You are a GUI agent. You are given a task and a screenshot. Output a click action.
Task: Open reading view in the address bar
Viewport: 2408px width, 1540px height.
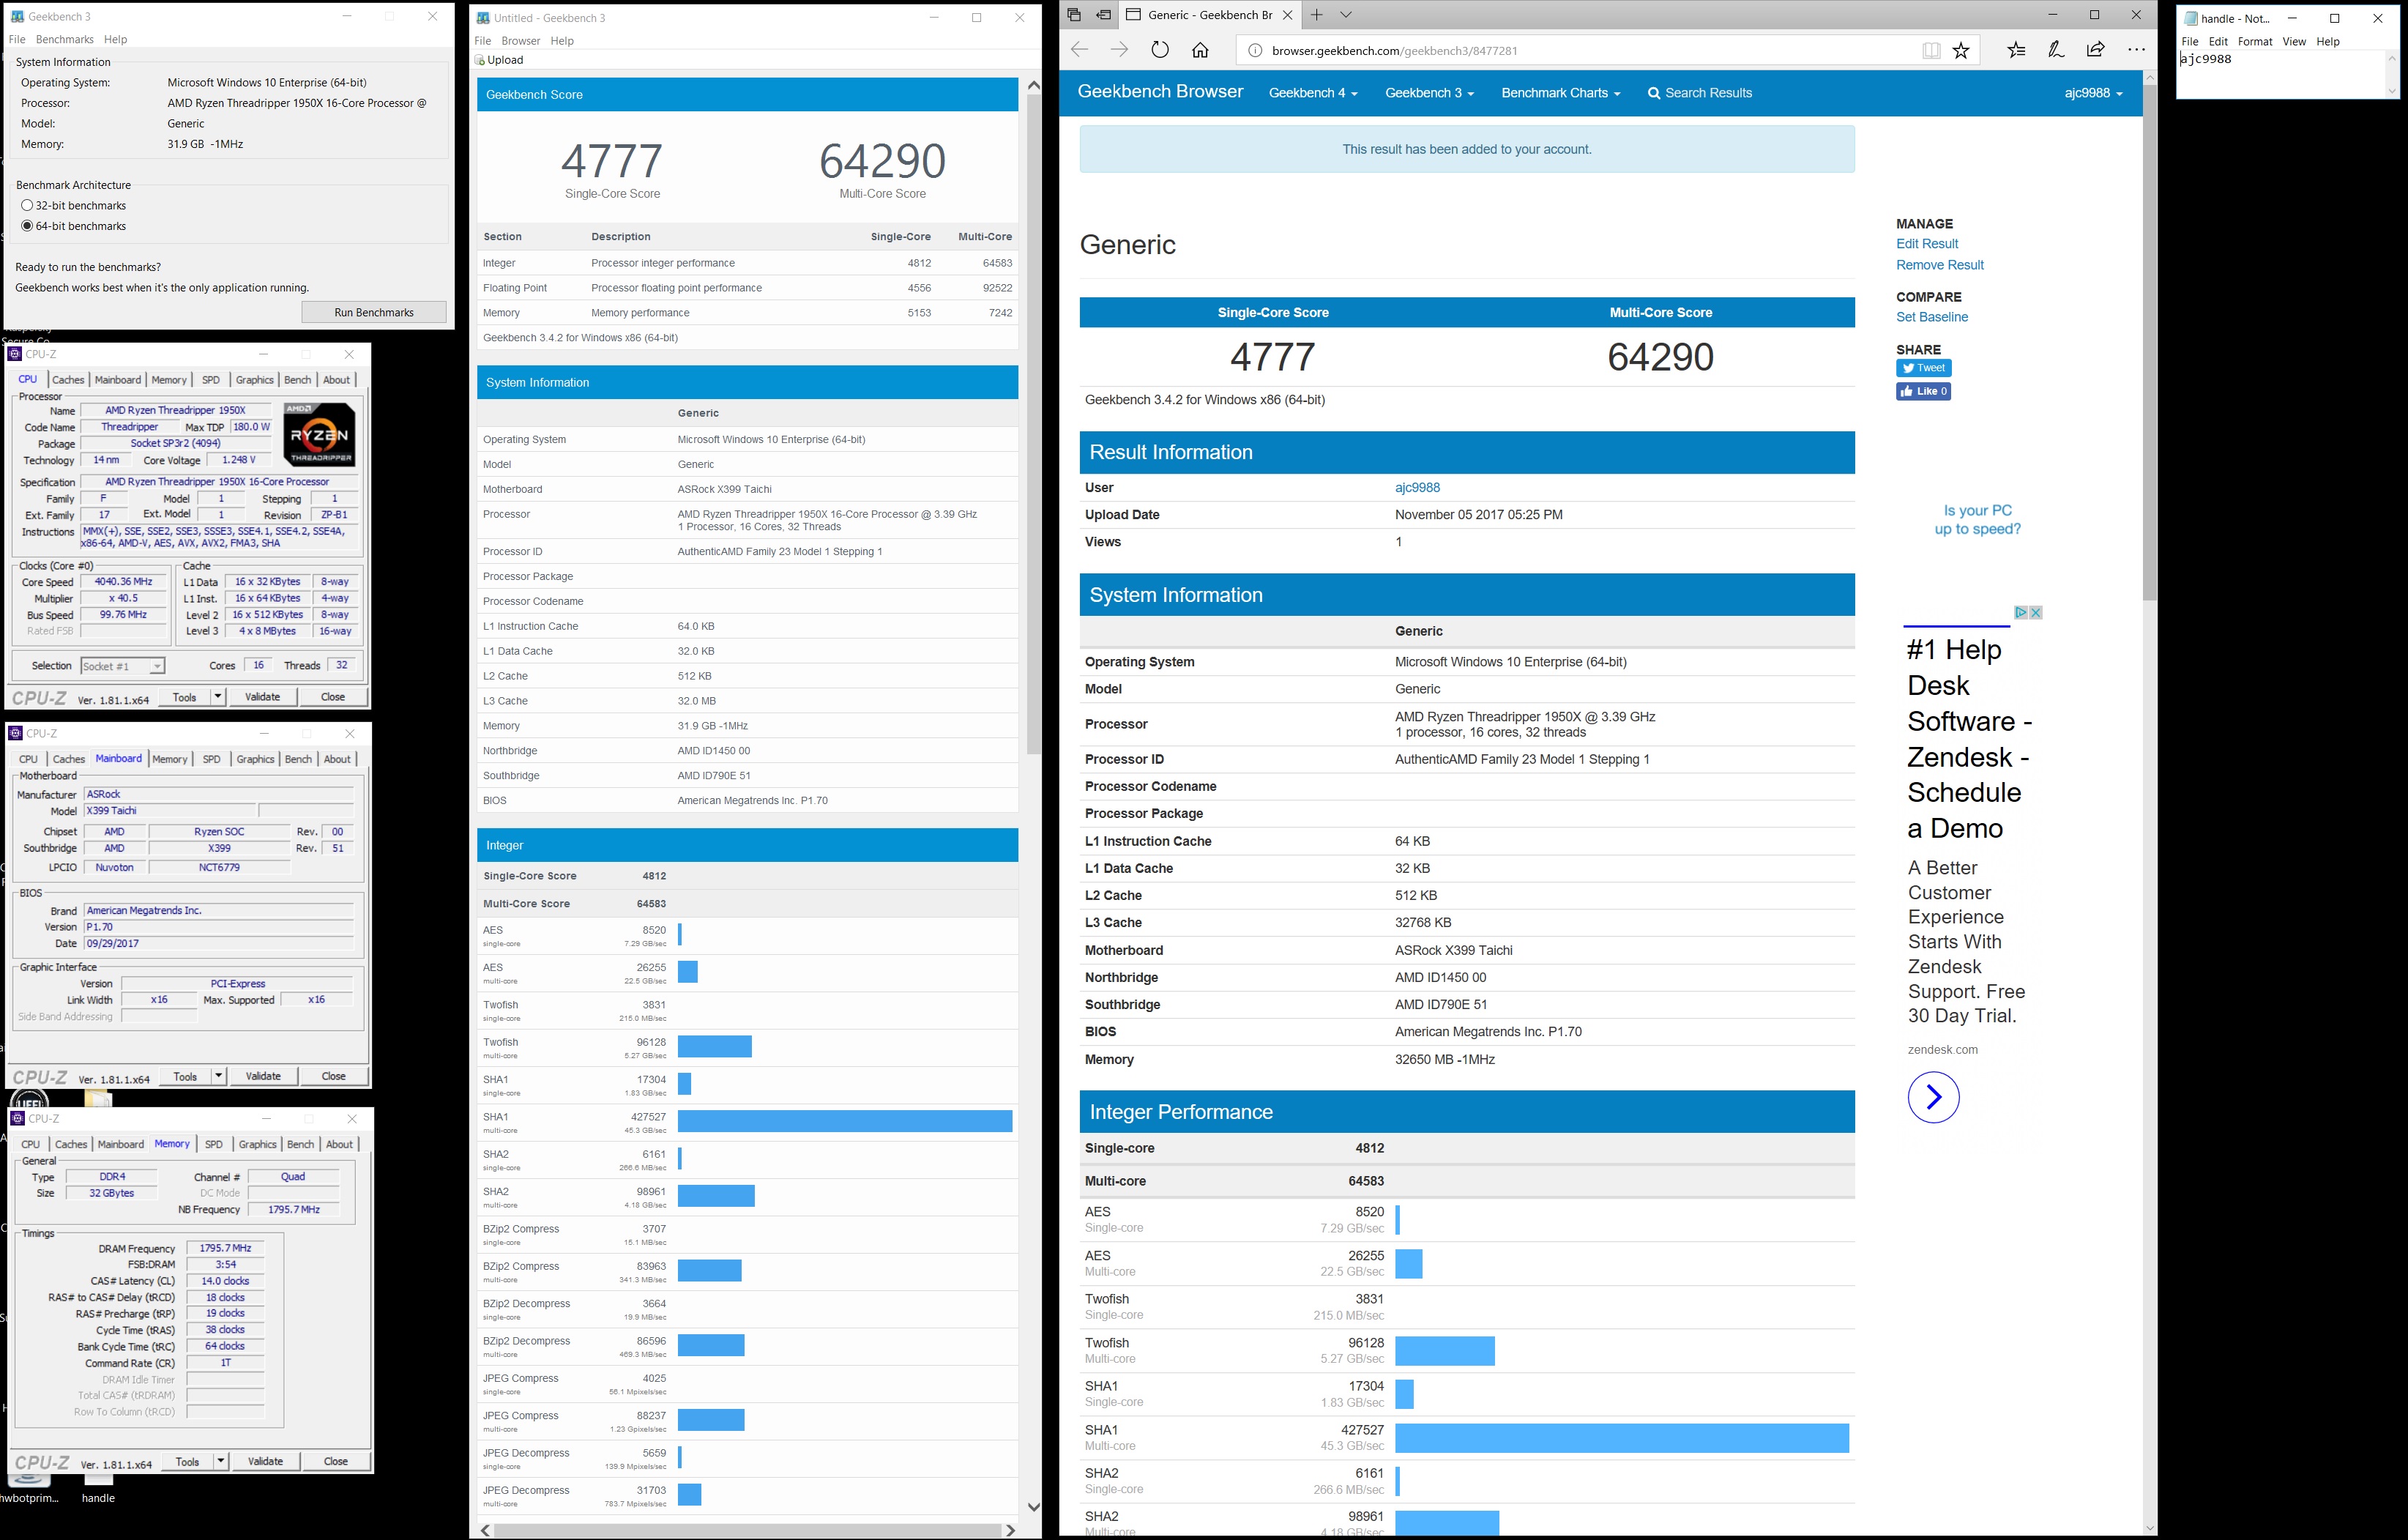[1931, 51]
